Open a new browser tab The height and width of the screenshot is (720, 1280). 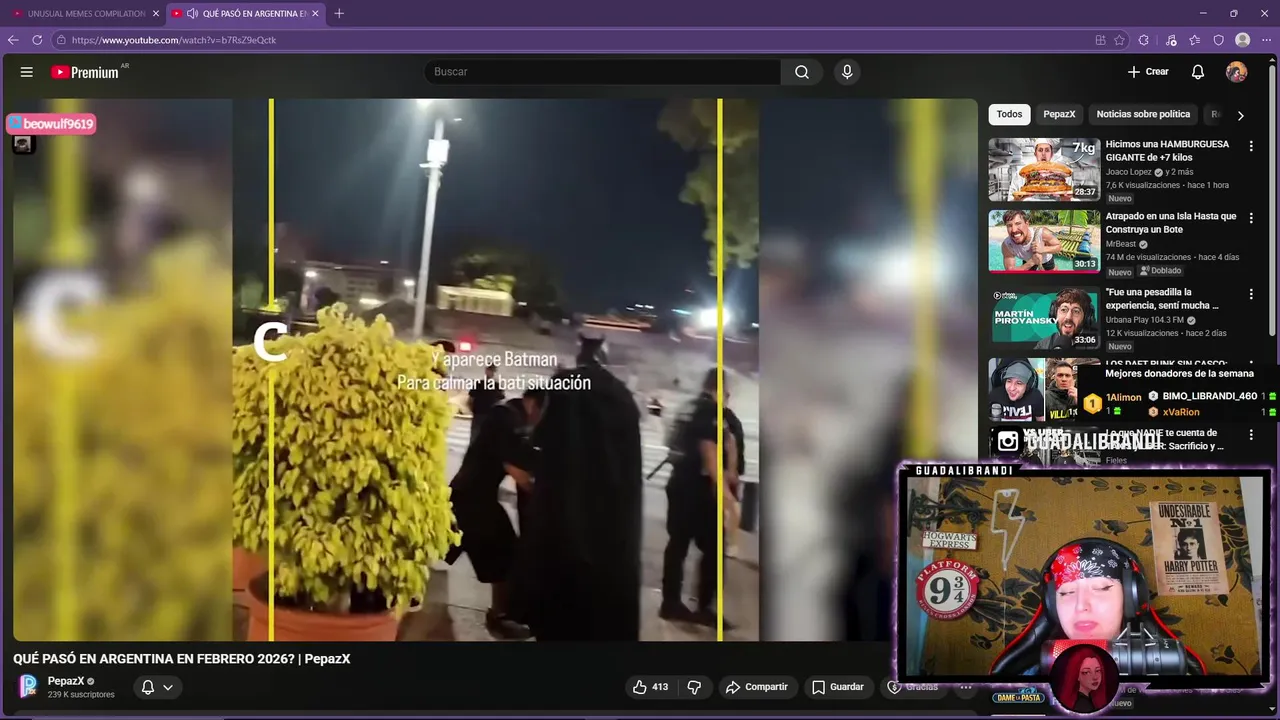pyautogui.click(x=339, y=13)
